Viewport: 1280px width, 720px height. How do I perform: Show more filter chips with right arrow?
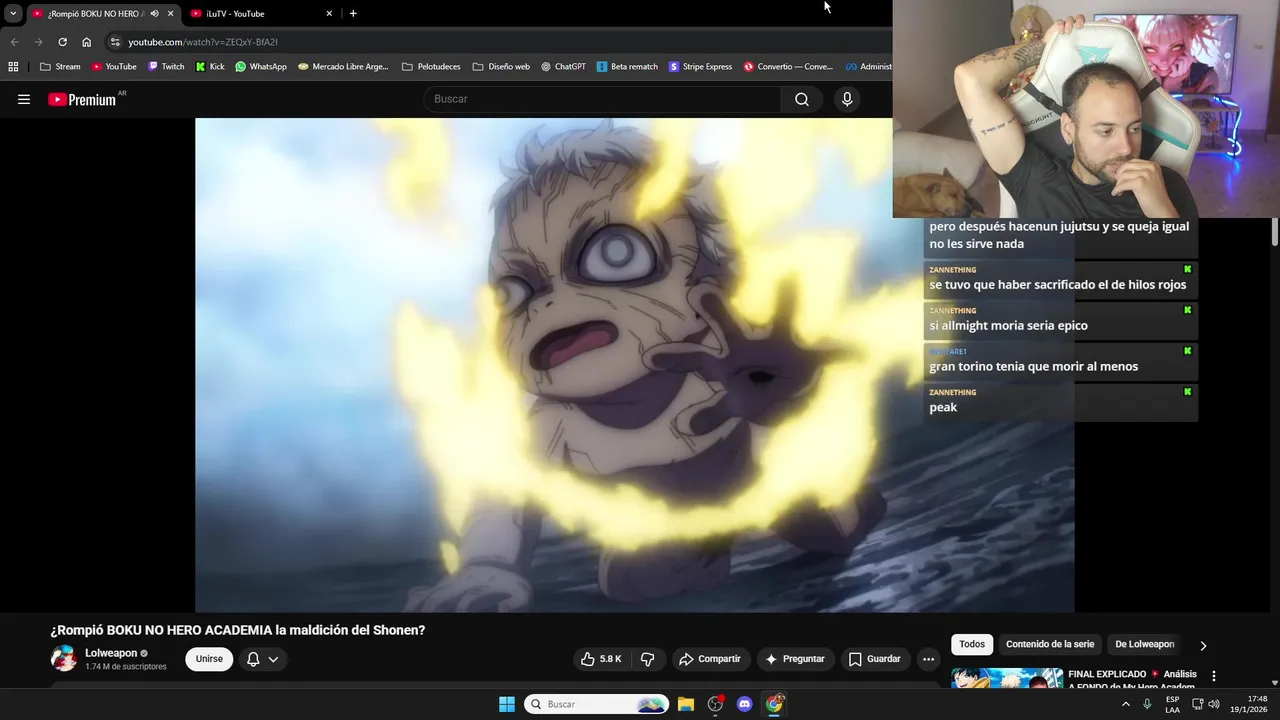point(1203,645)
